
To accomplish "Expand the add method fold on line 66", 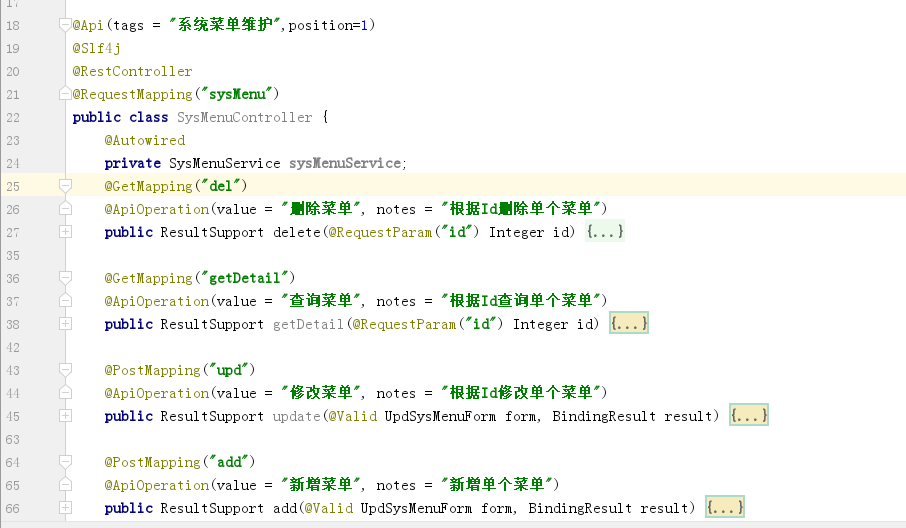I will (x=65, y=508).
